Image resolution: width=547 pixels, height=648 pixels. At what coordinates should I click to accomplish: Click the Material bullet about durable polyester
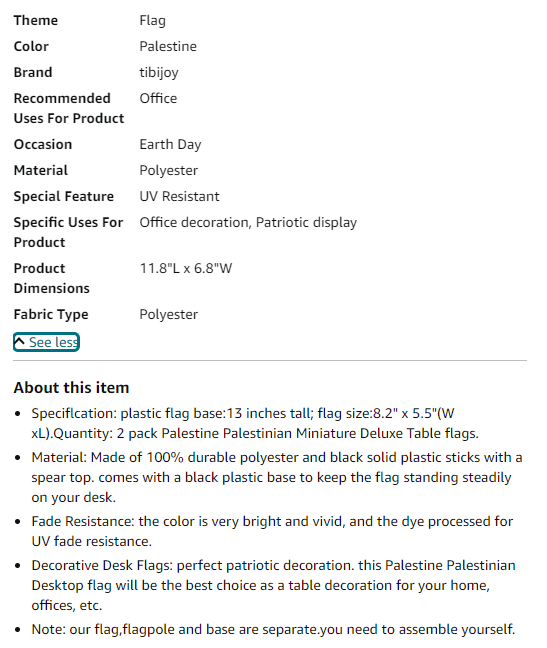(277, 477)
